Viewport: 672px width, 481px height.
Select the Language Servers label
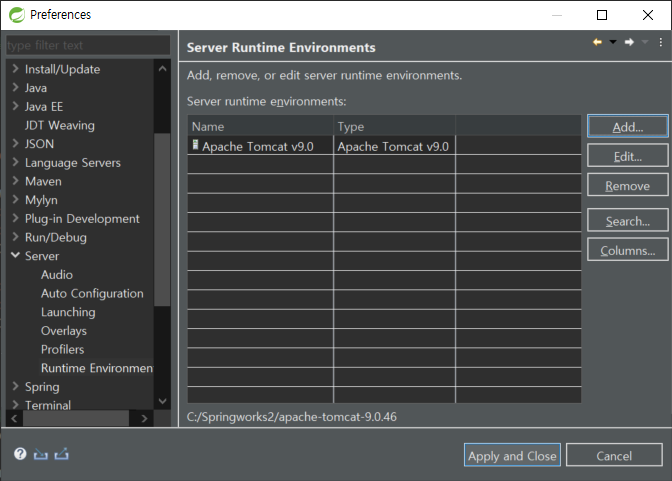coord(73,162)
